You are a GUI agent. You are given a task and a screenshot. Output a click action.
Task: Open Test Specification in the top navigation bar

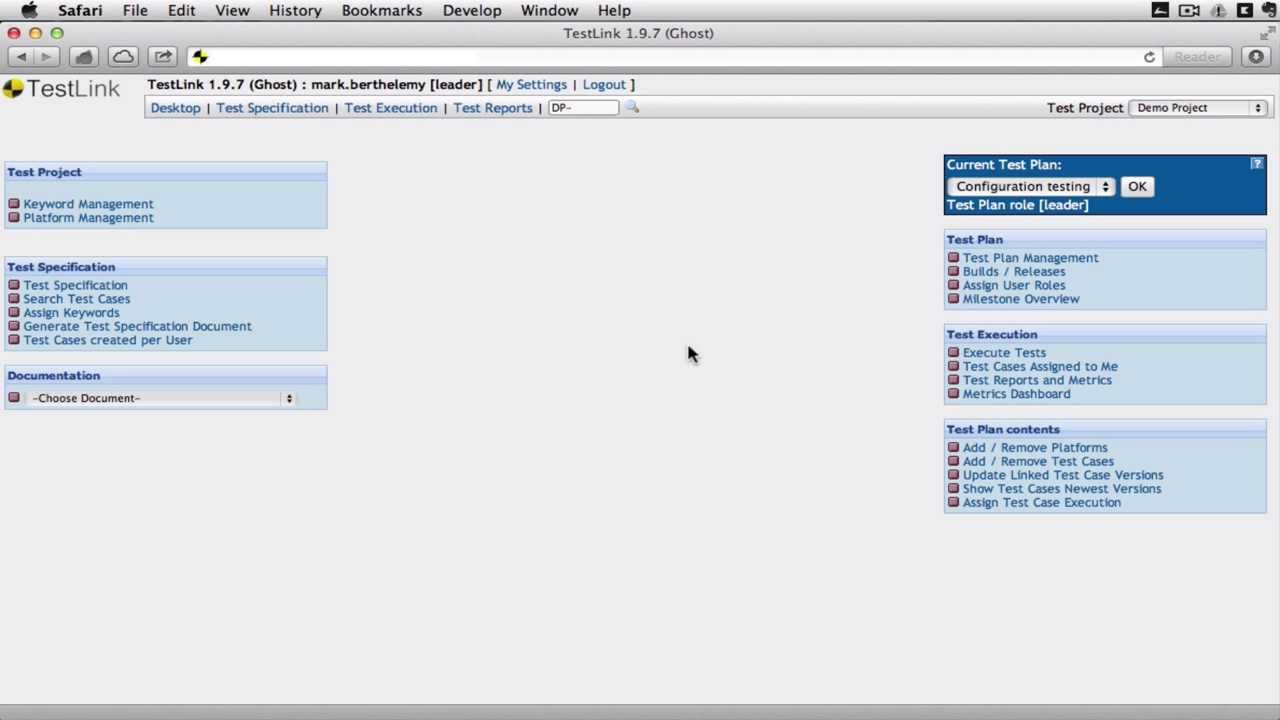[x=272, y=108]
